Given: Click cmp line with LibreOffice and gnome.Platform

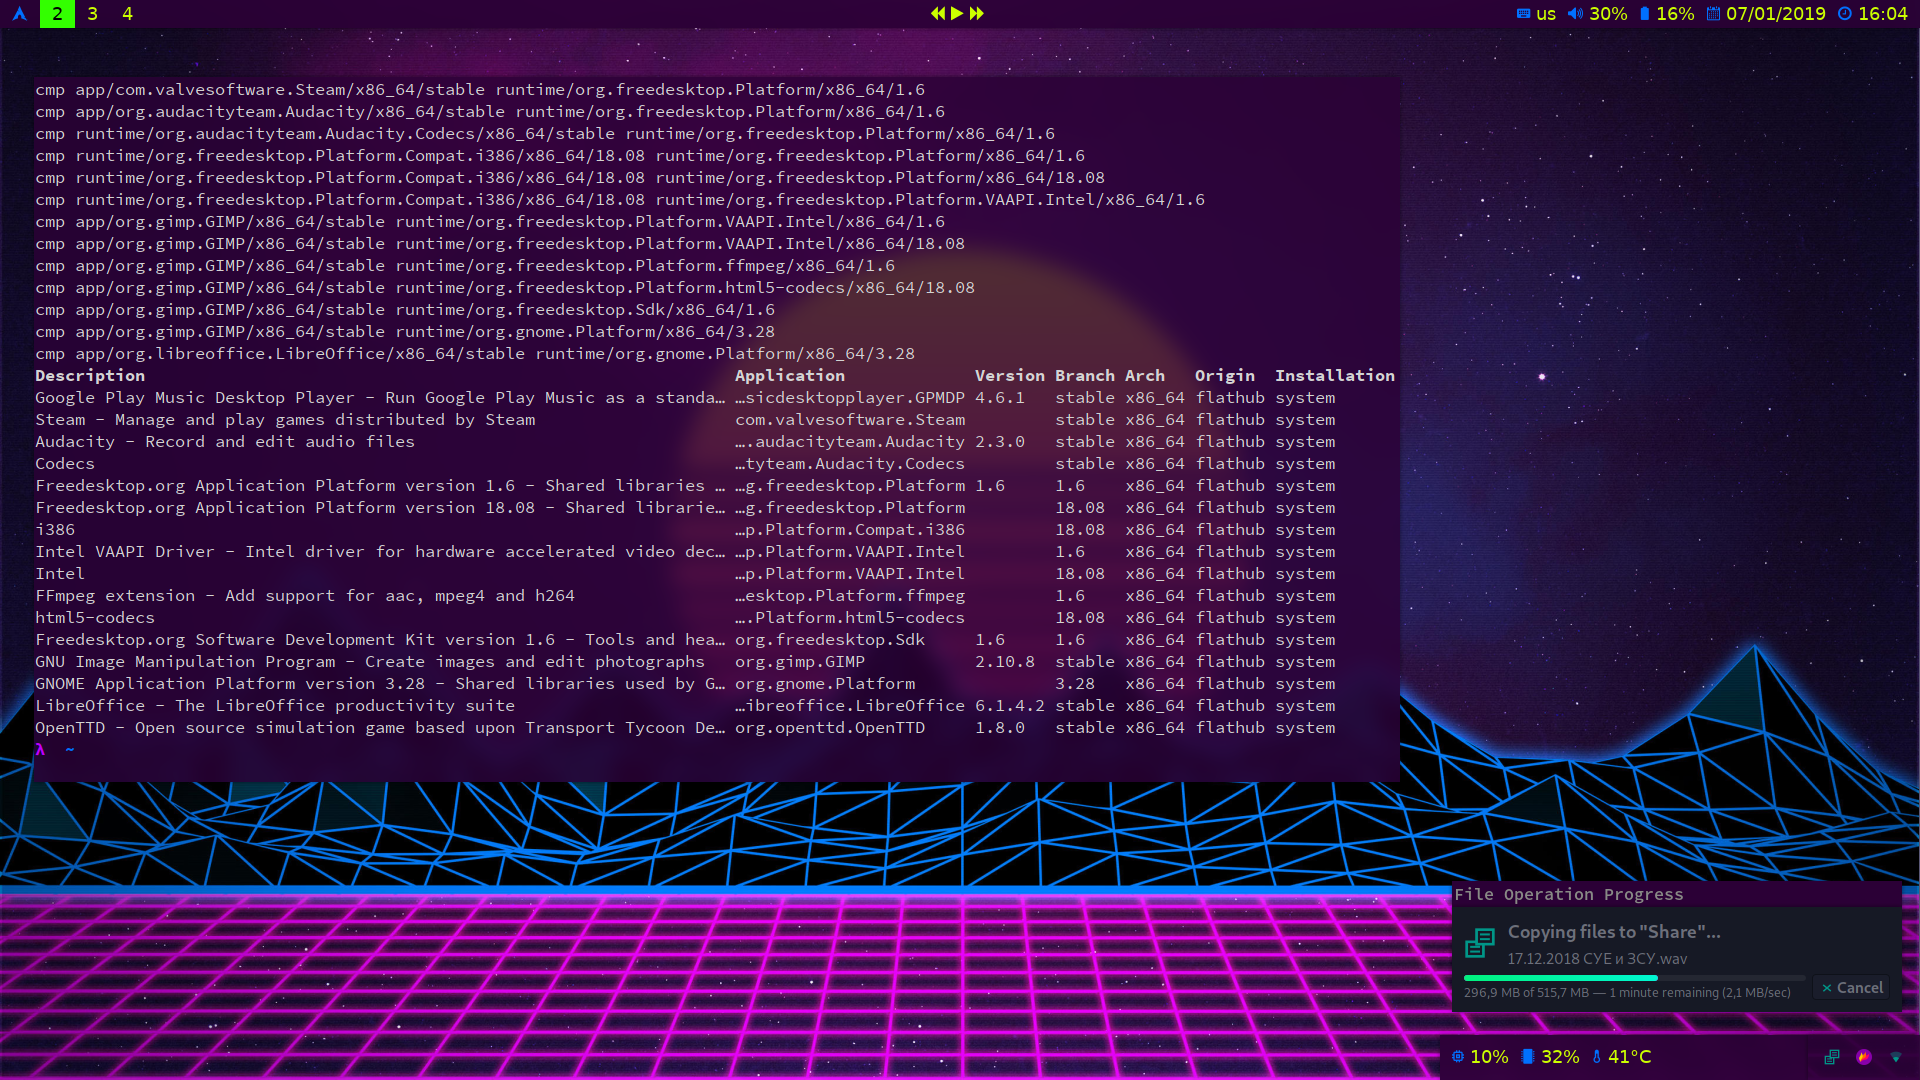Looking at the screenshot, I should (x=475, y=354).
